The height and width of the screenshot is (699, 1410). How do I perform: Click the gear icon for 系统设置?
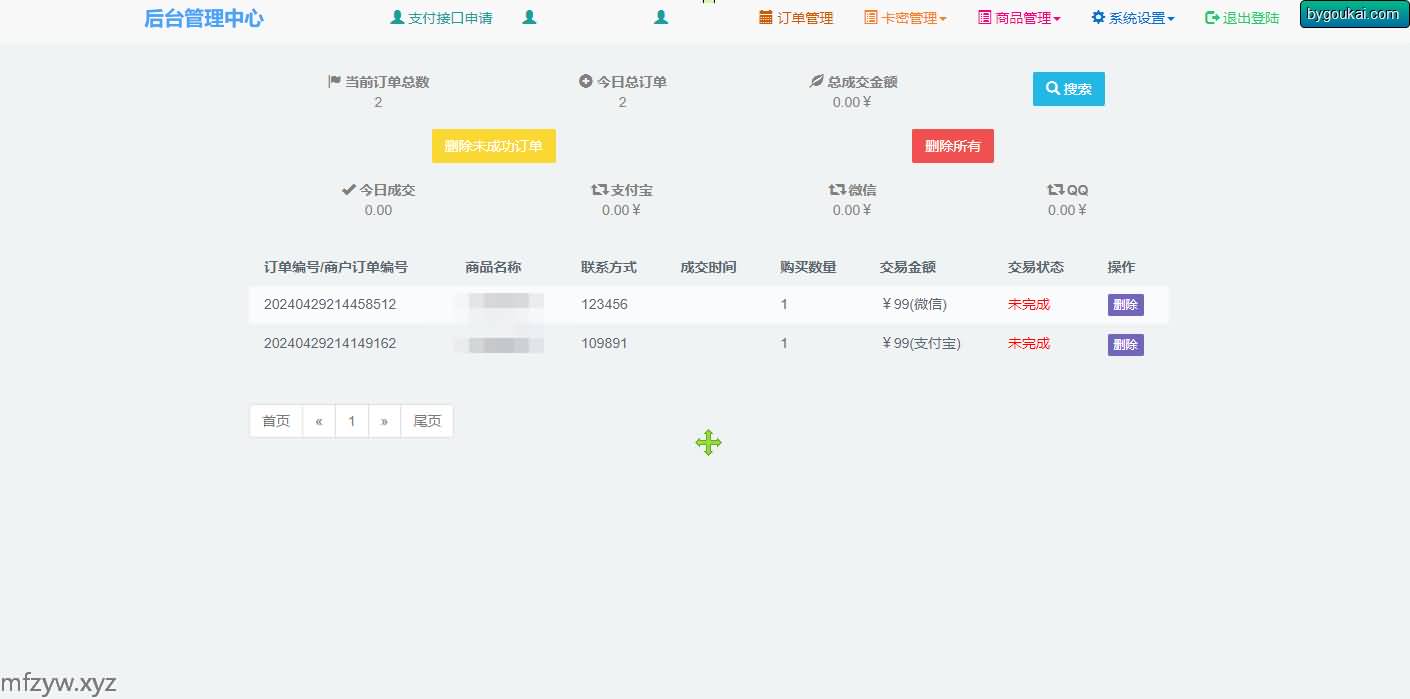pos(1098,17)
